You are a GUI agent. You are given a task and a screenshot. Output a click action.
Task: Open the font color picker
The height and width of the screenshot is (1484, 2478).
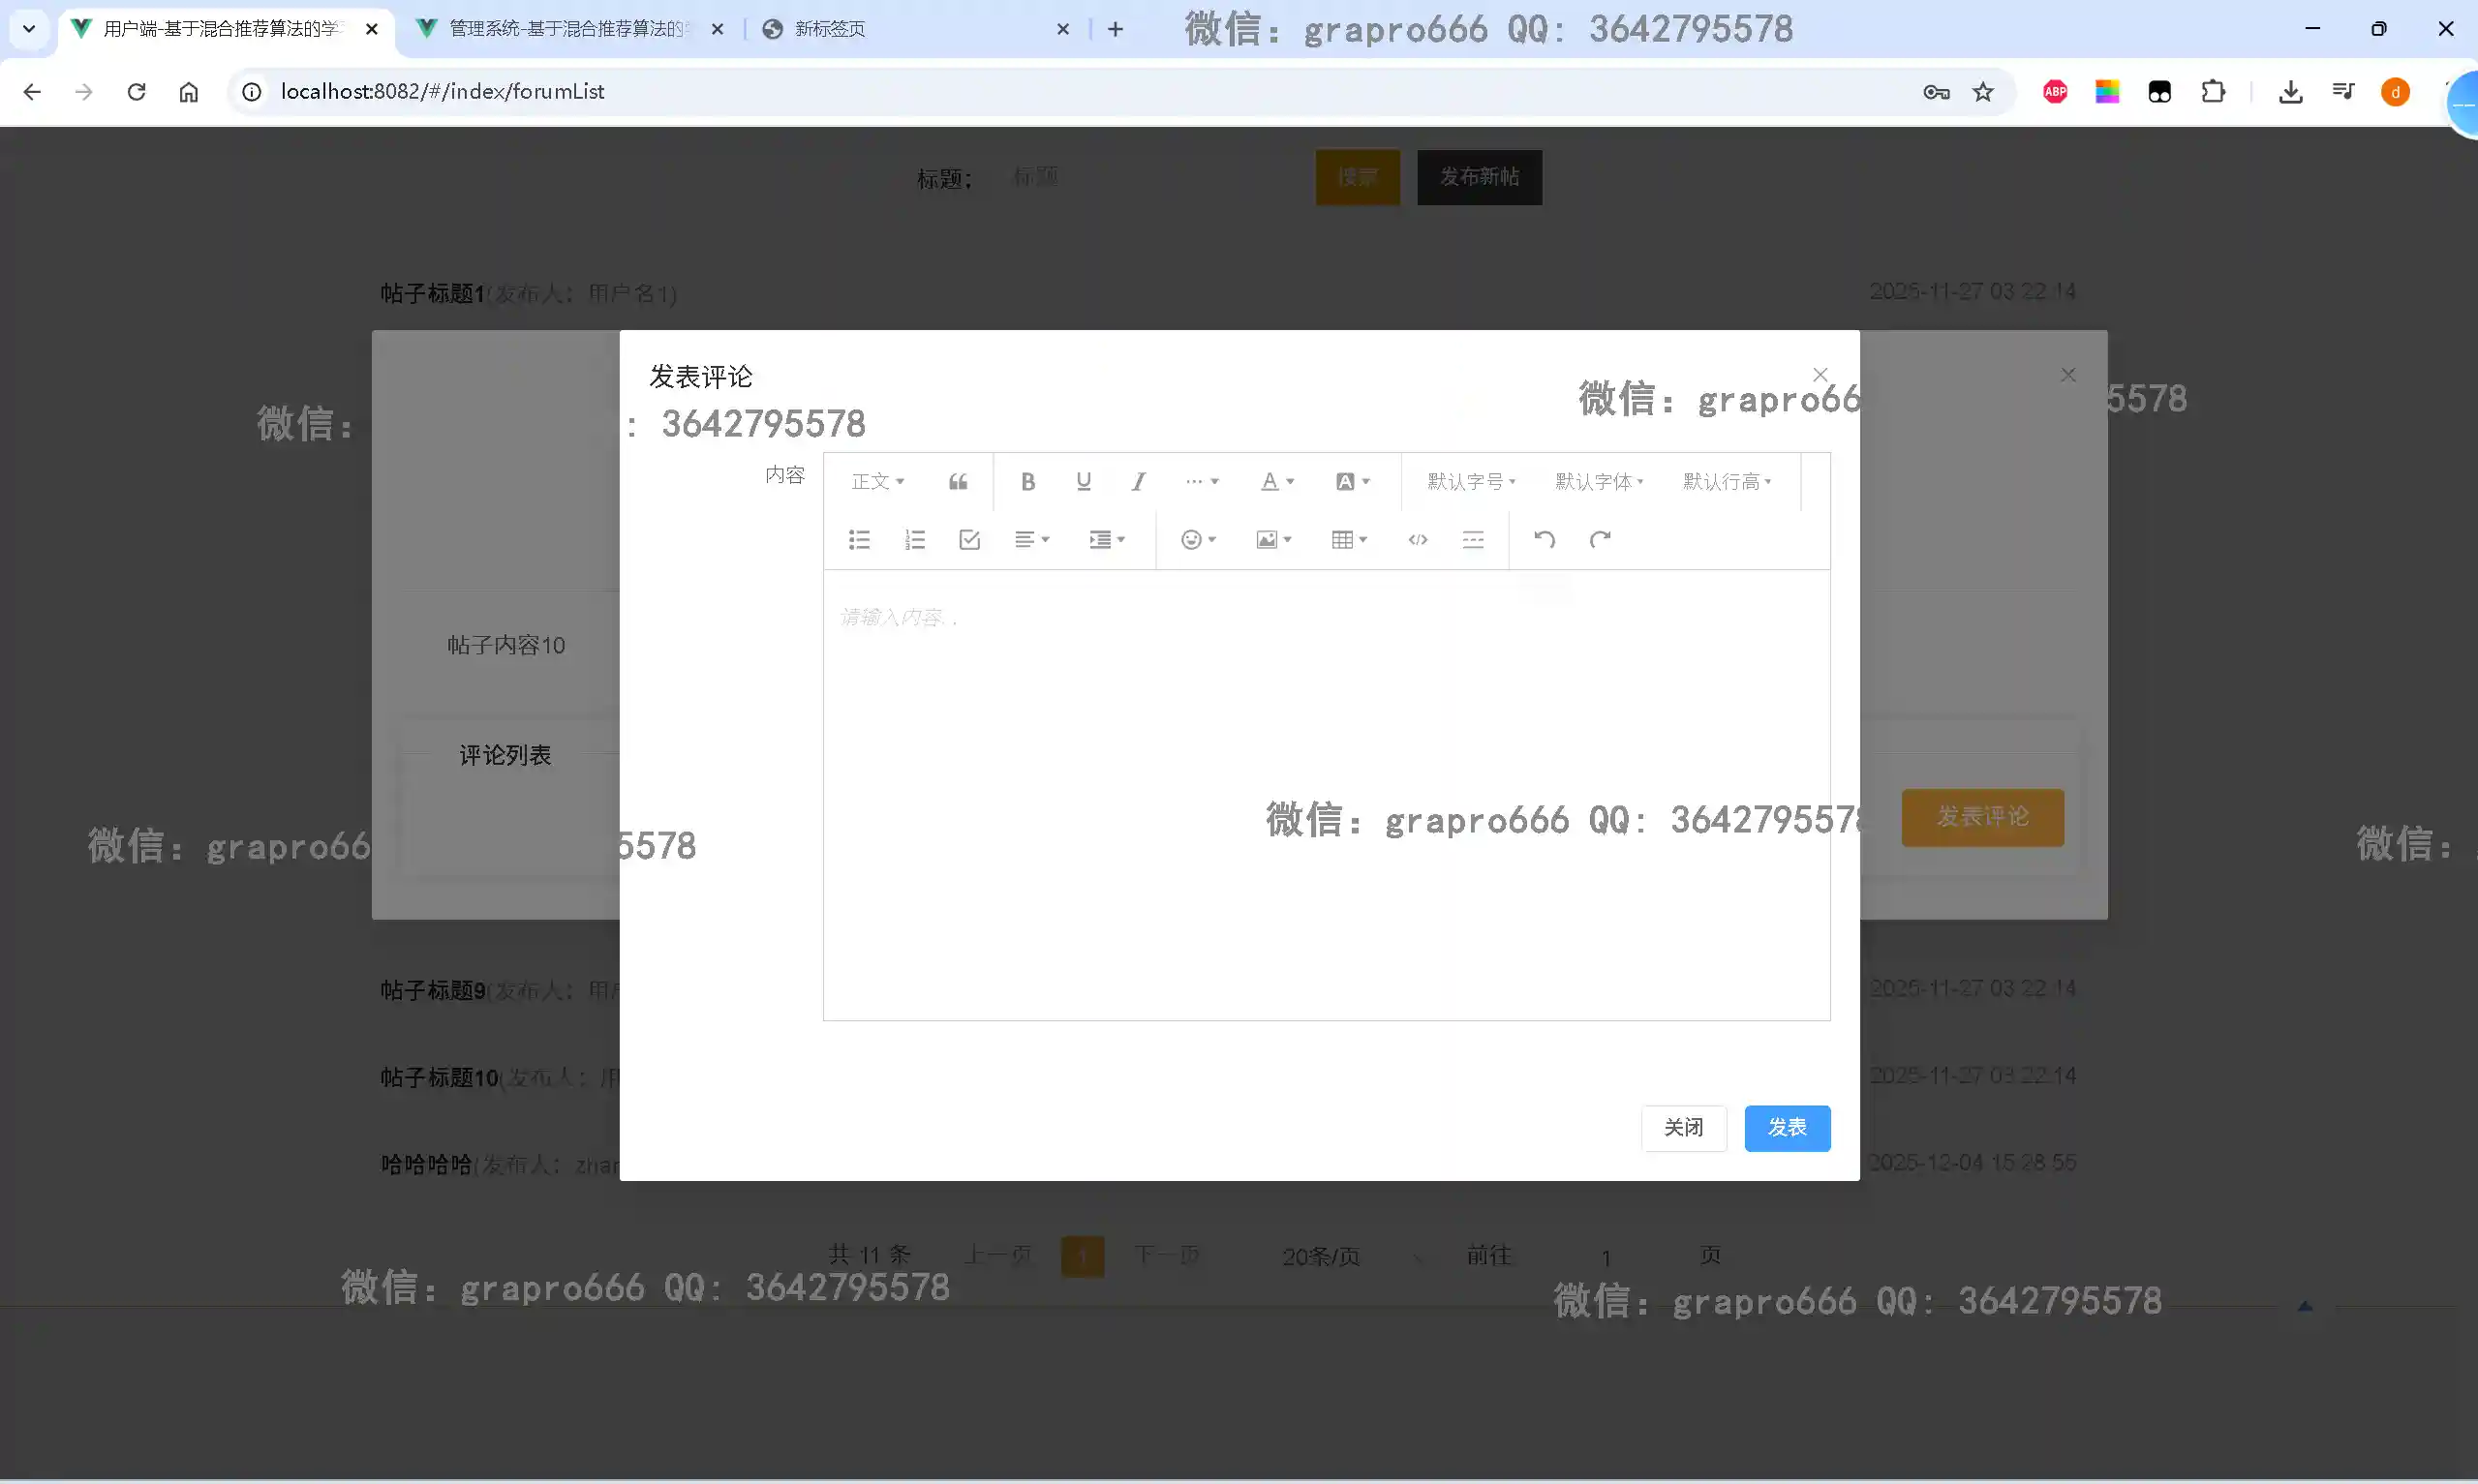1276,482
